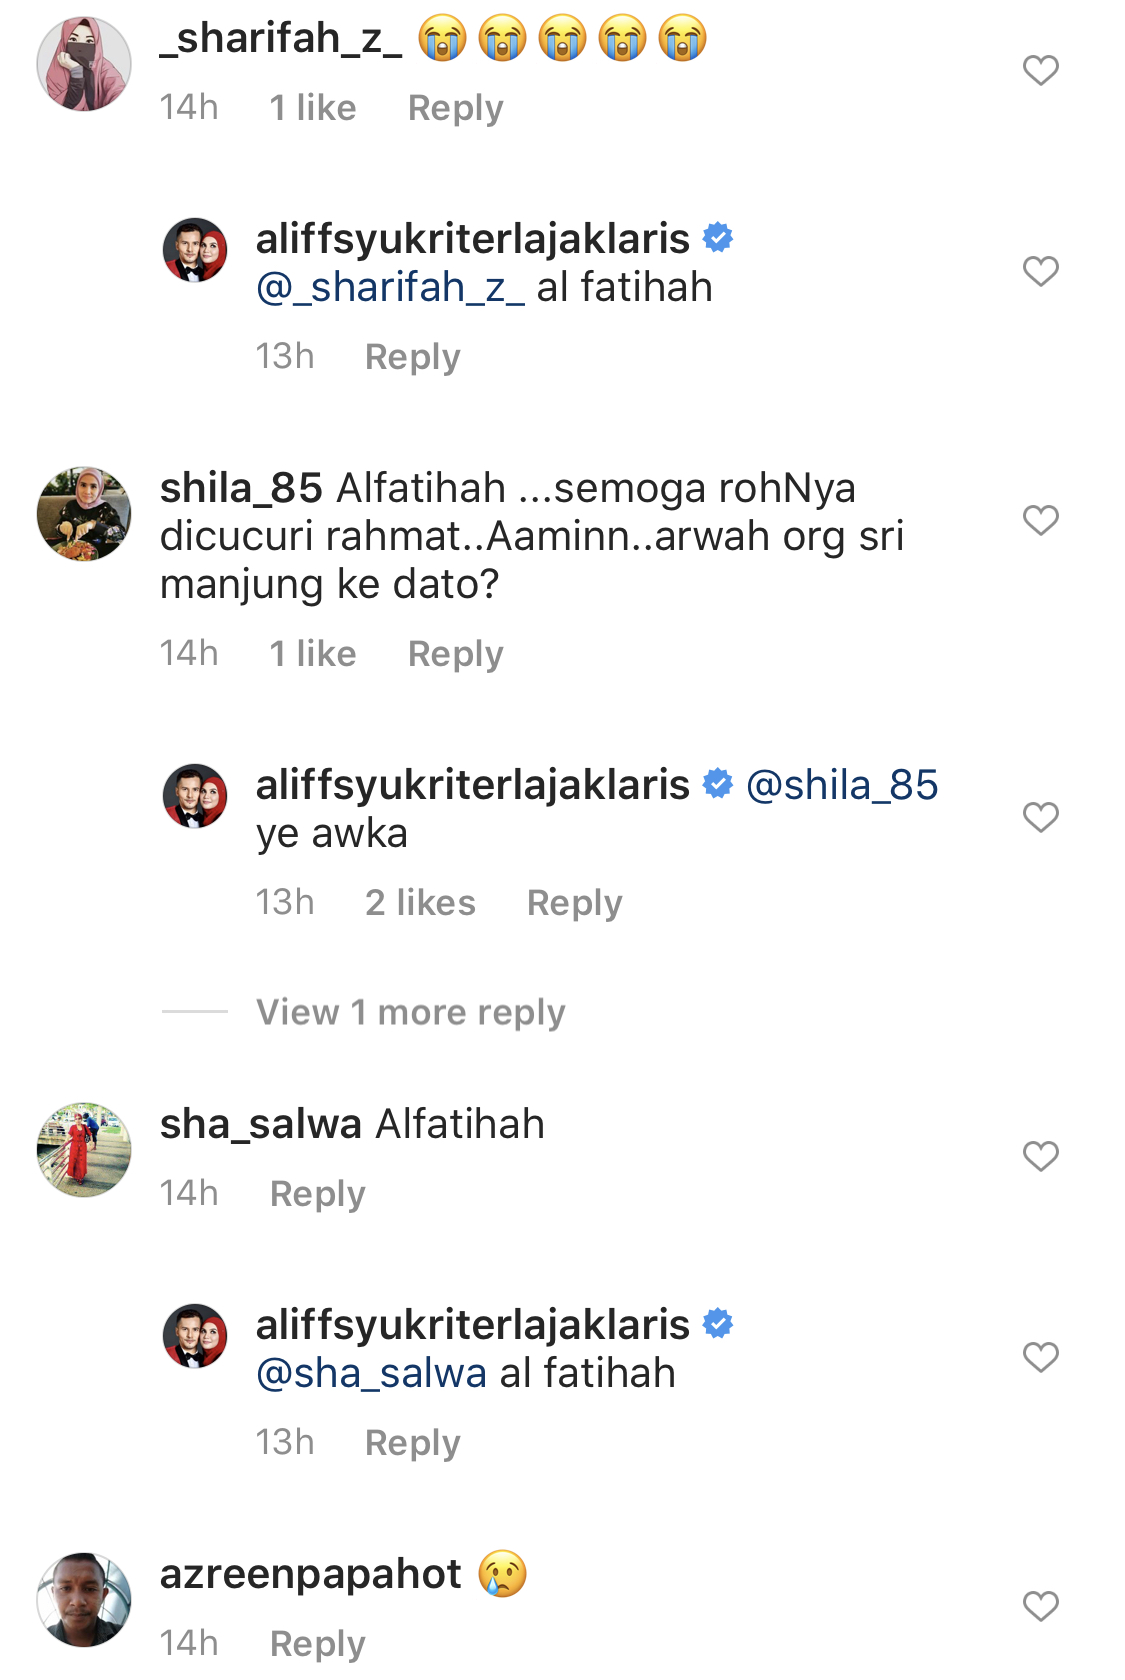Reply to _sharifah_z_'s comment
This screenshot has width=1125, height=1680.
click(x=455, y=108)
